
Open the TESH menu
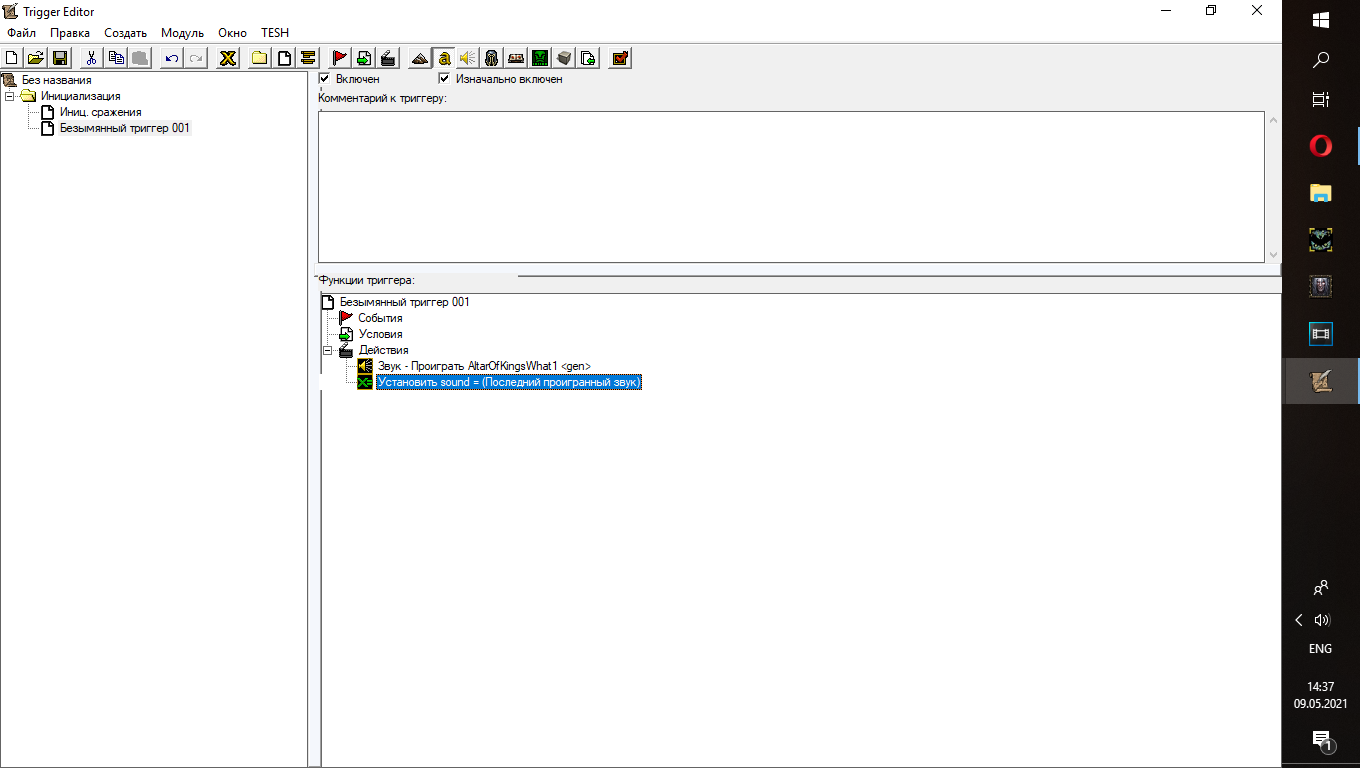click(x=275, y=33)
